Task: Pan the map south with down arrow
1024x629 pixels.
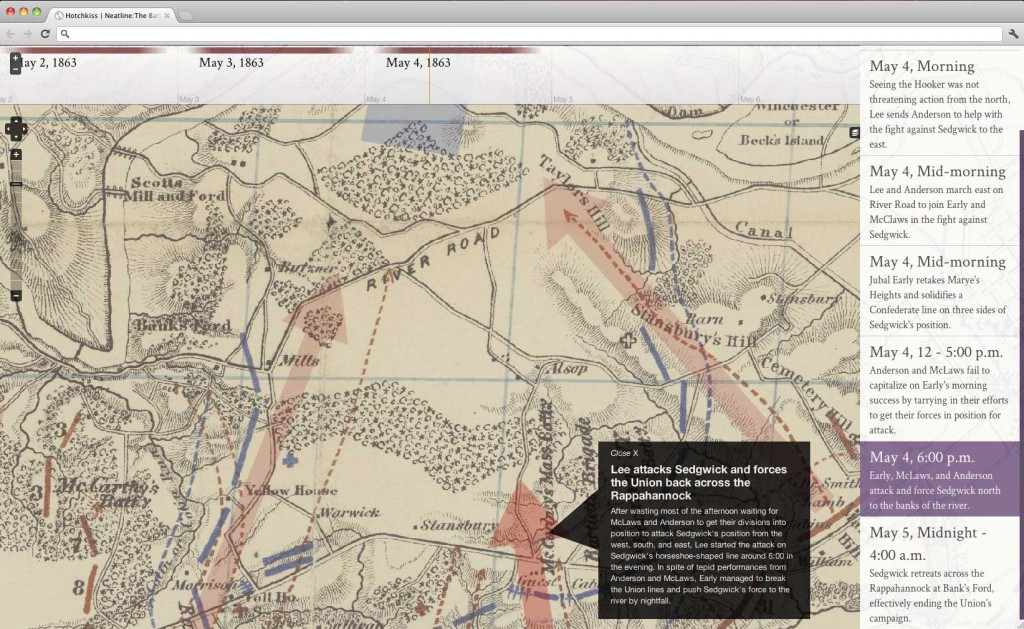Action: click(x=16, y=137)
